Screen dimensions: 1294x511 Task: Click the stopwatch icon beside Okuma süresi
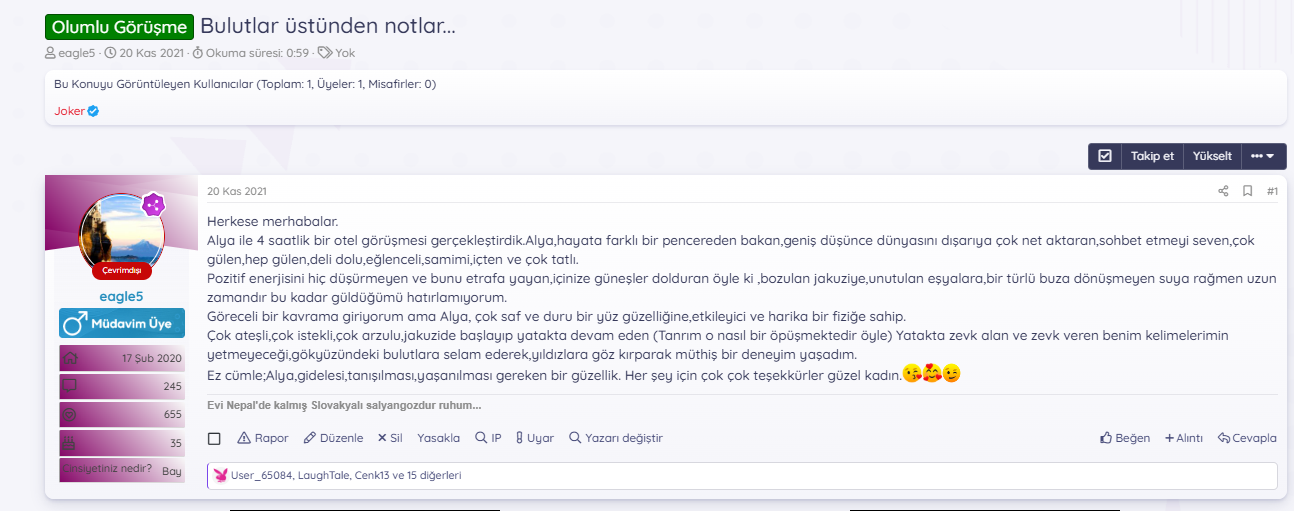click(197, 53)
